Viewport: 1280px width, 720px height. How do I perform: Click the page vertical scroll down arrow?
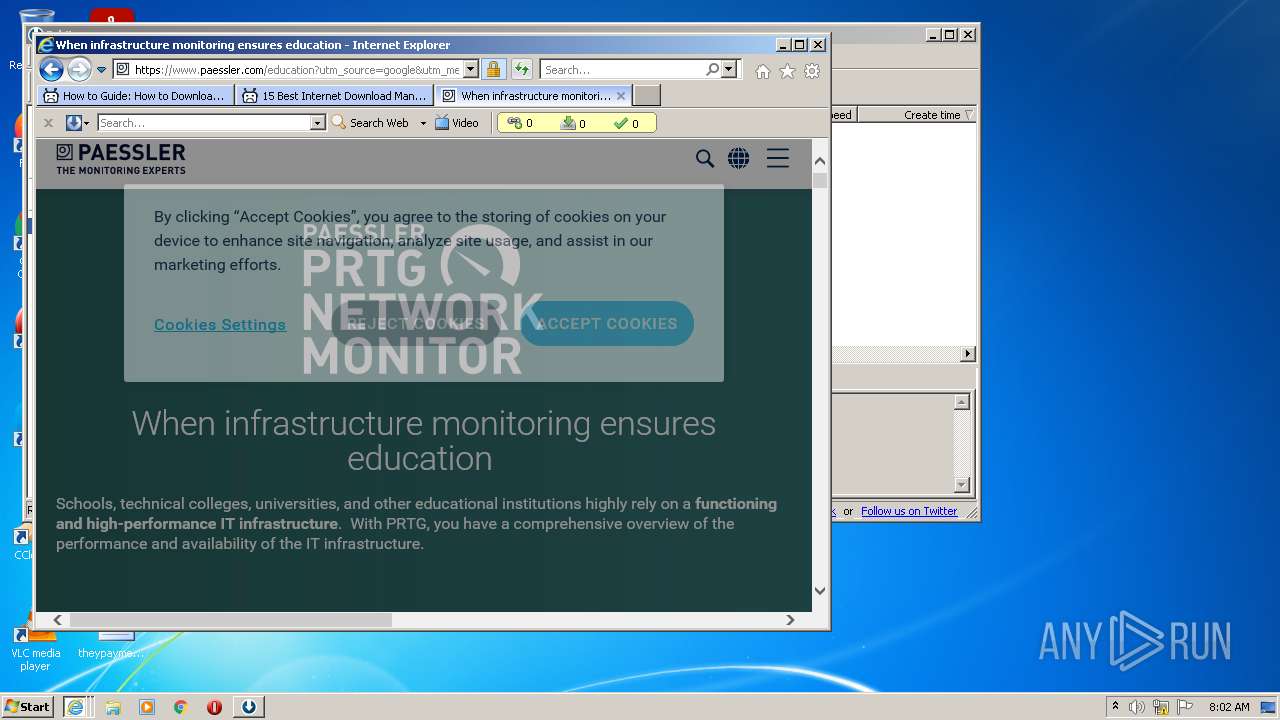(820, 590)
